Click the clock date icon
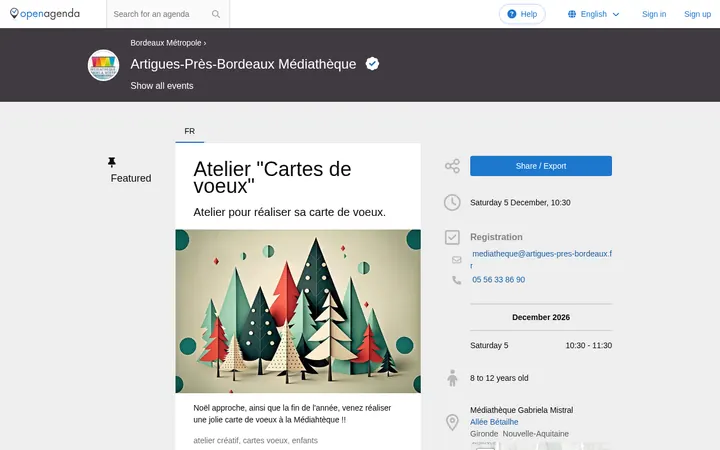 [x=452, y=202]
